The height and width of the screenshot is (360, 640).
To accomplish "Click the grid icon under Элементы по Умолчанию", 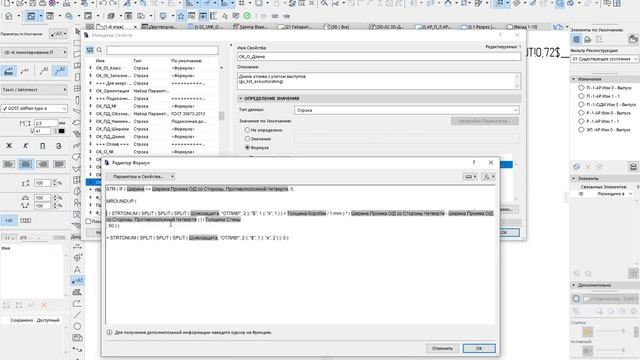I will click(576, 39).
